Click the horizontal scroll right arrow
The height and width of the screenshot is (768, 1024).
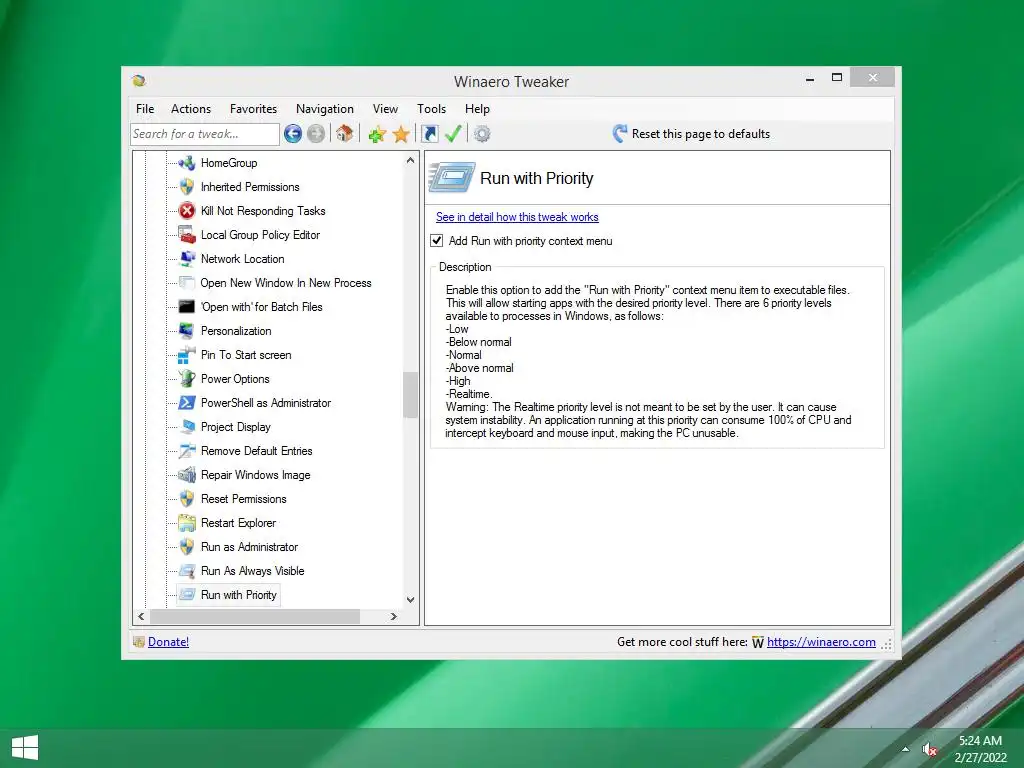coord(393,616)
